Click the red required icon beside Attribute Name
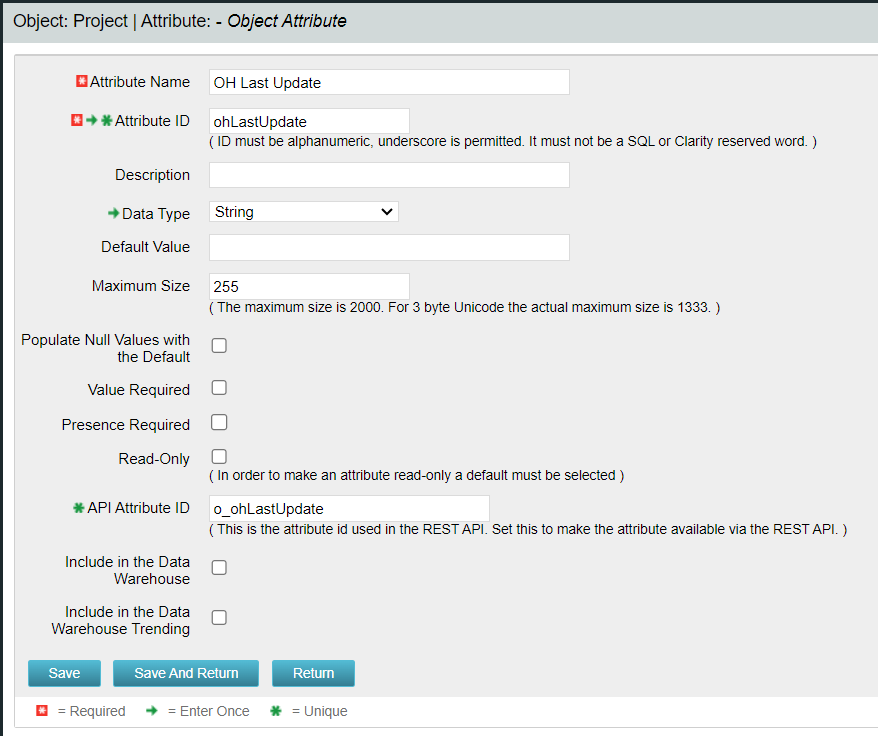The image size is (878, 736). pyautogui.click(x=82, y=82)
